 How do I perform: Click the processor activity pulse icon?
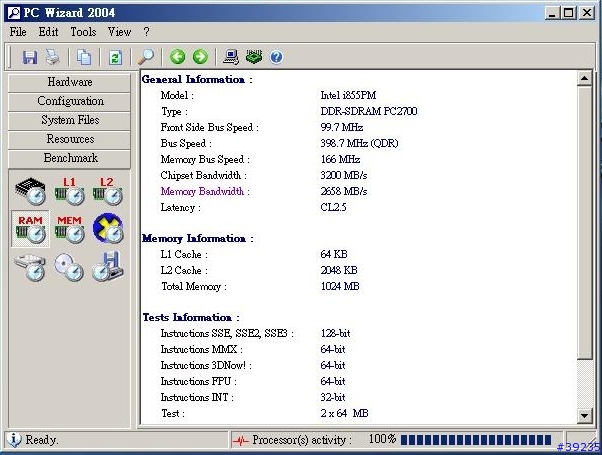click(x=240, y=440)
